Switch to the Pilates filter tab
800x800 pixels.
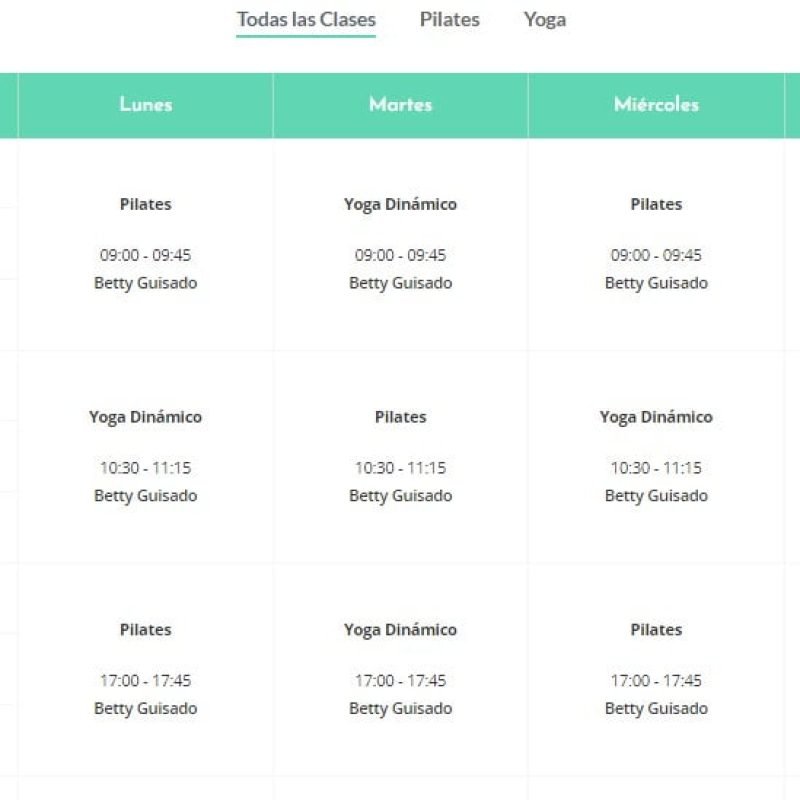(449, 19)
